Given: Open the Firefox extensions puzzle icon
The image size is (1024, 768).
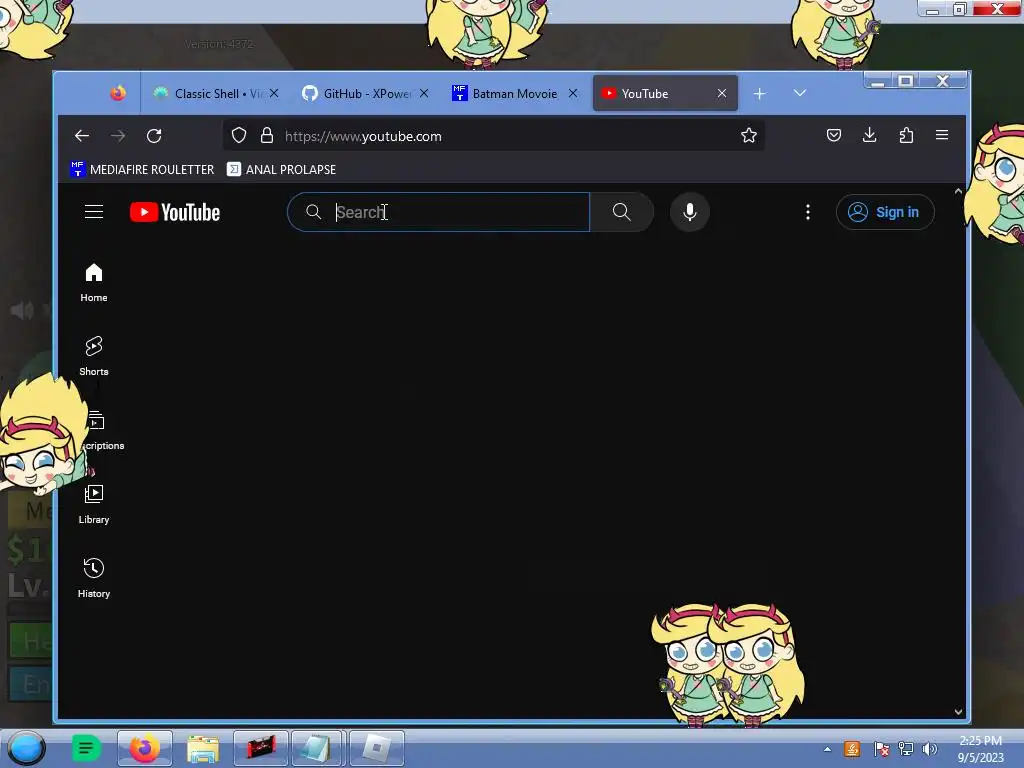Looking at the screenshot, I should [x=906, y=135].
